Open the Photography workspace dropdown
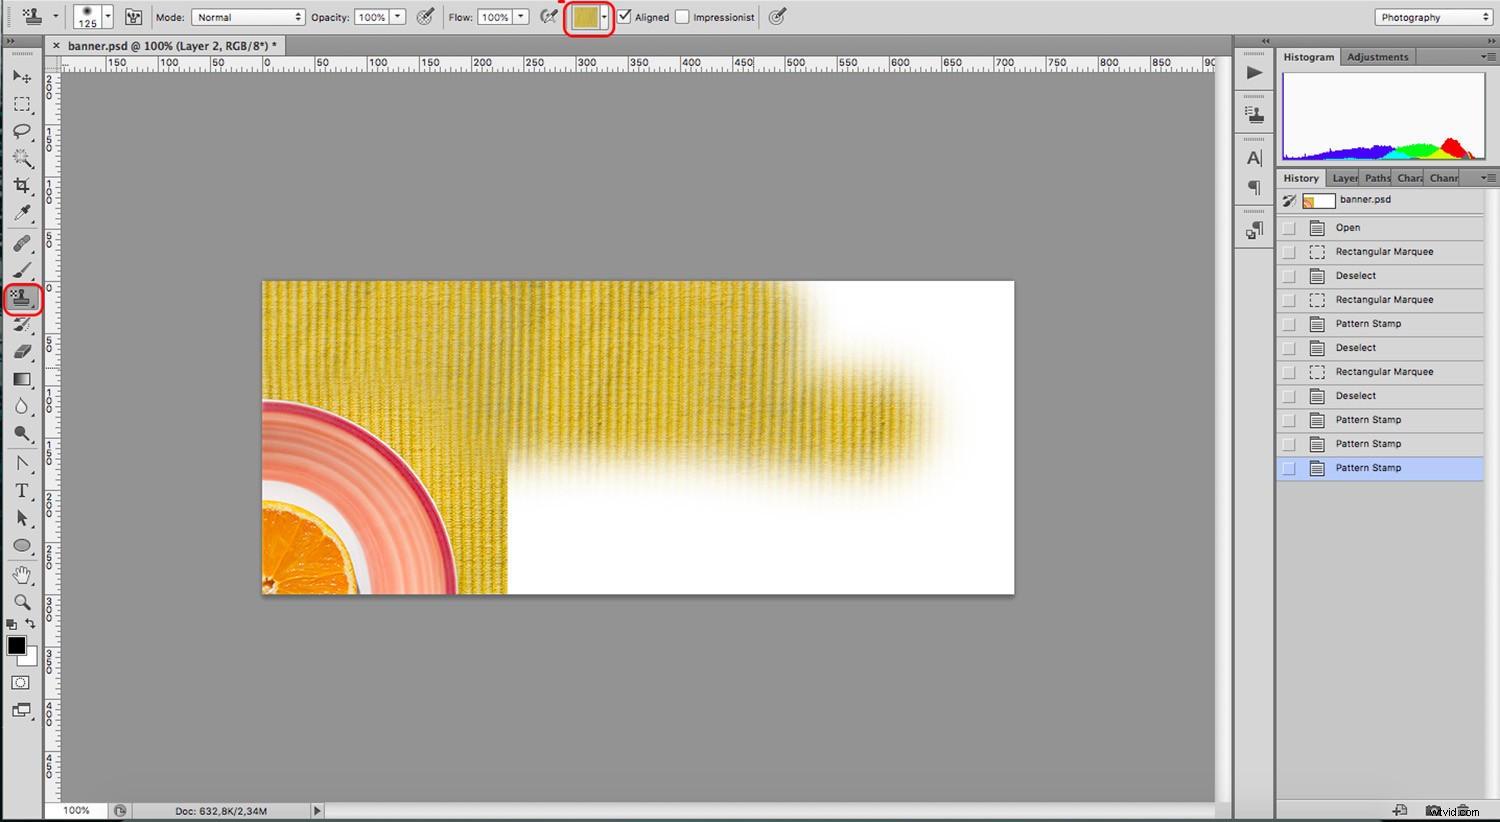The width and height of the screenshot is (1500, 822). click(x=1432, y=16)
